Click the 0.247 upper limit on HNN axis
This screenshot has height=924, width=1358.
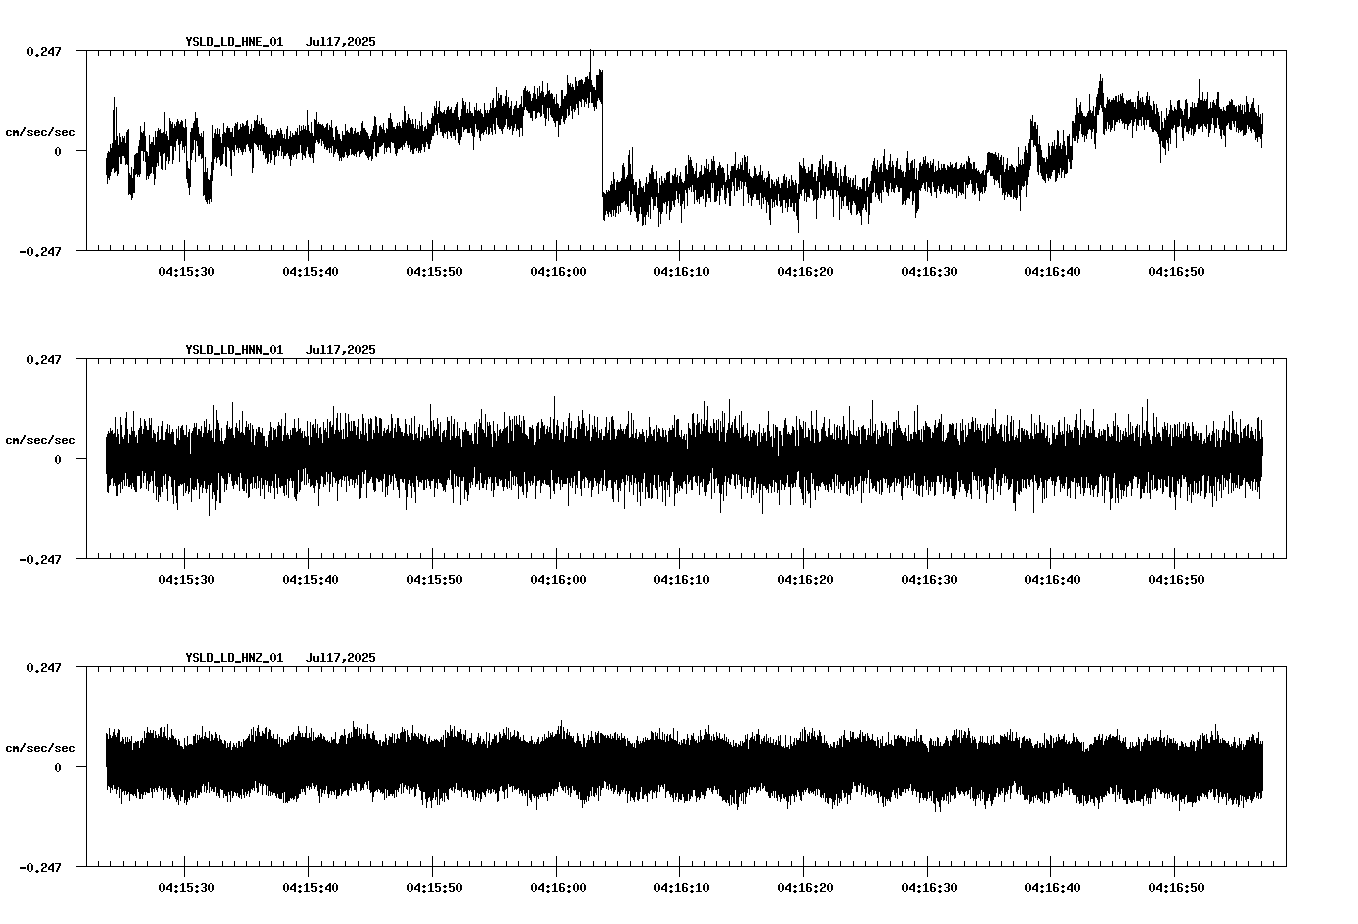pos(43,359)
